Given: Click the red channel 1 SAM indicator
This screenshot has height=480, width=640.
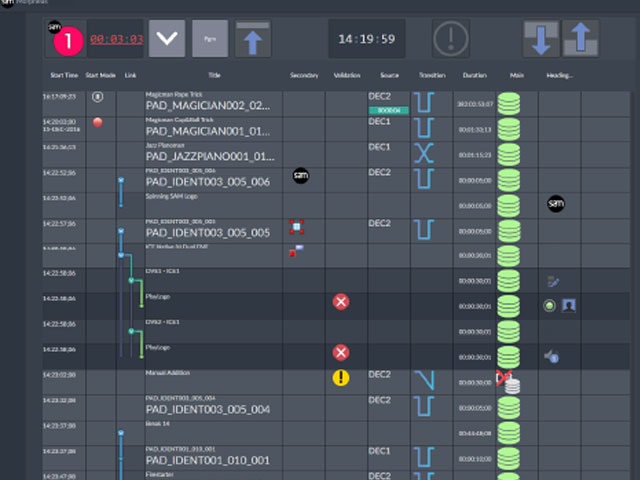Looking at the screenshot, I should [x=65, y=39].
